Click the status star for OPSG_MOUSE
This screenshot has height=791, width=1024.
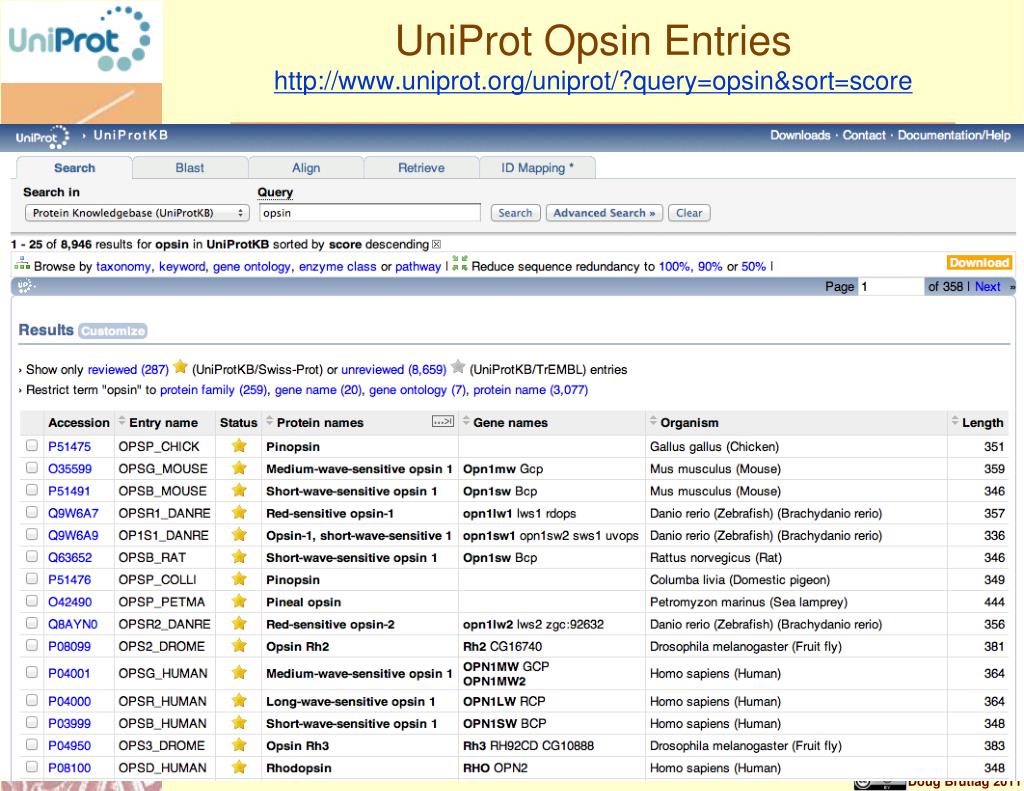coord(239,468)
